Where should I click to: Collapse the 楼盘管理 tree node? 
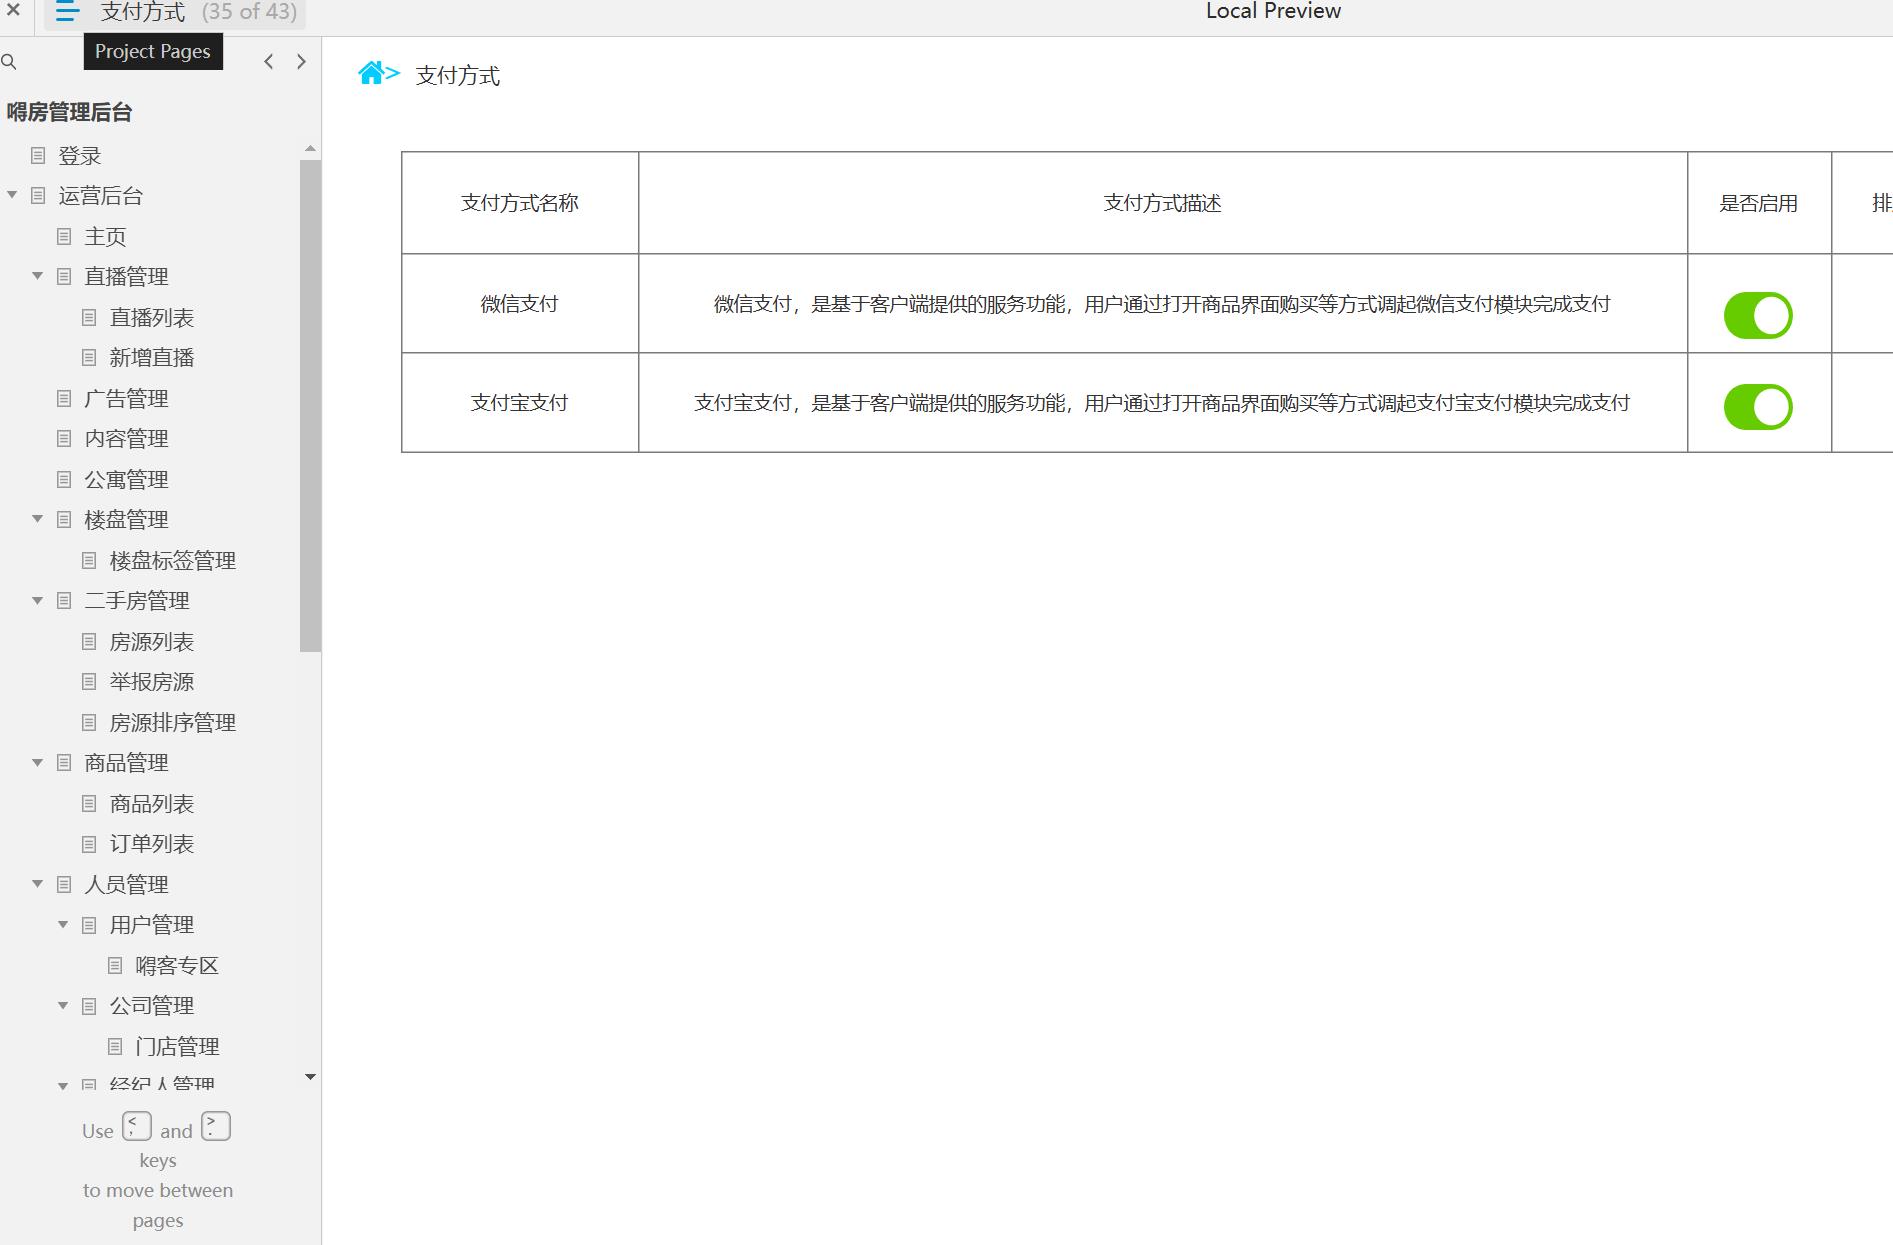point(37,519)
